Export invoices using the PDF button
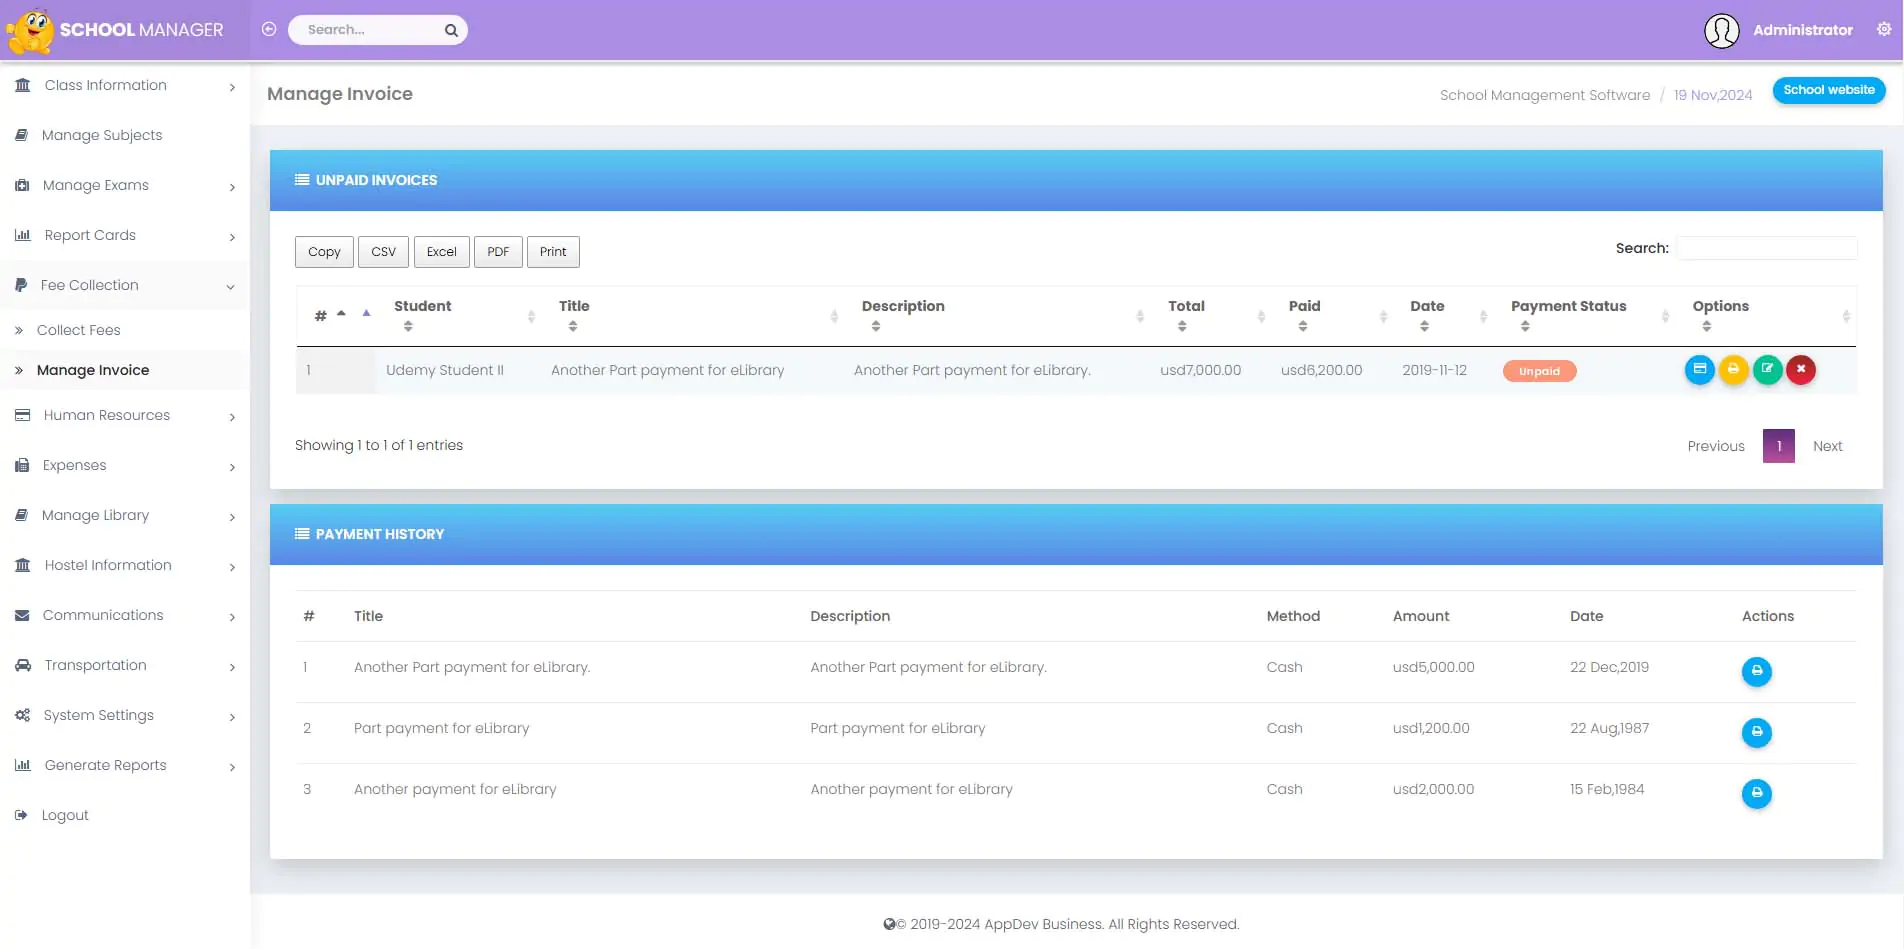1904x949 pixels. pos(498,252)
